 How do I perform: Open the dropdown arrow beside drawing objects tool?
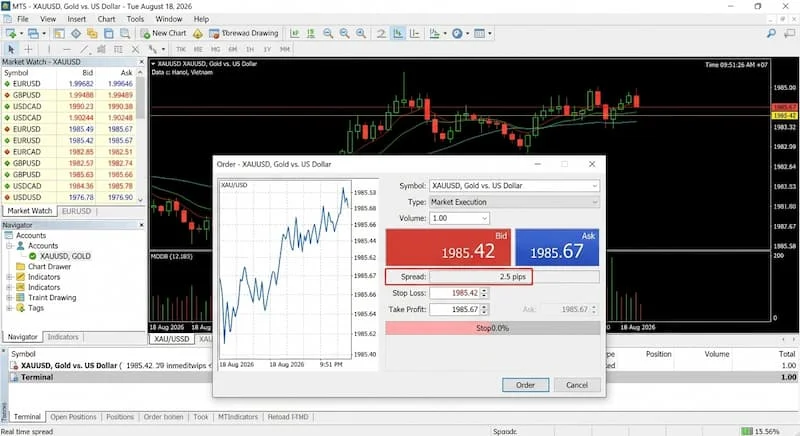163,49
